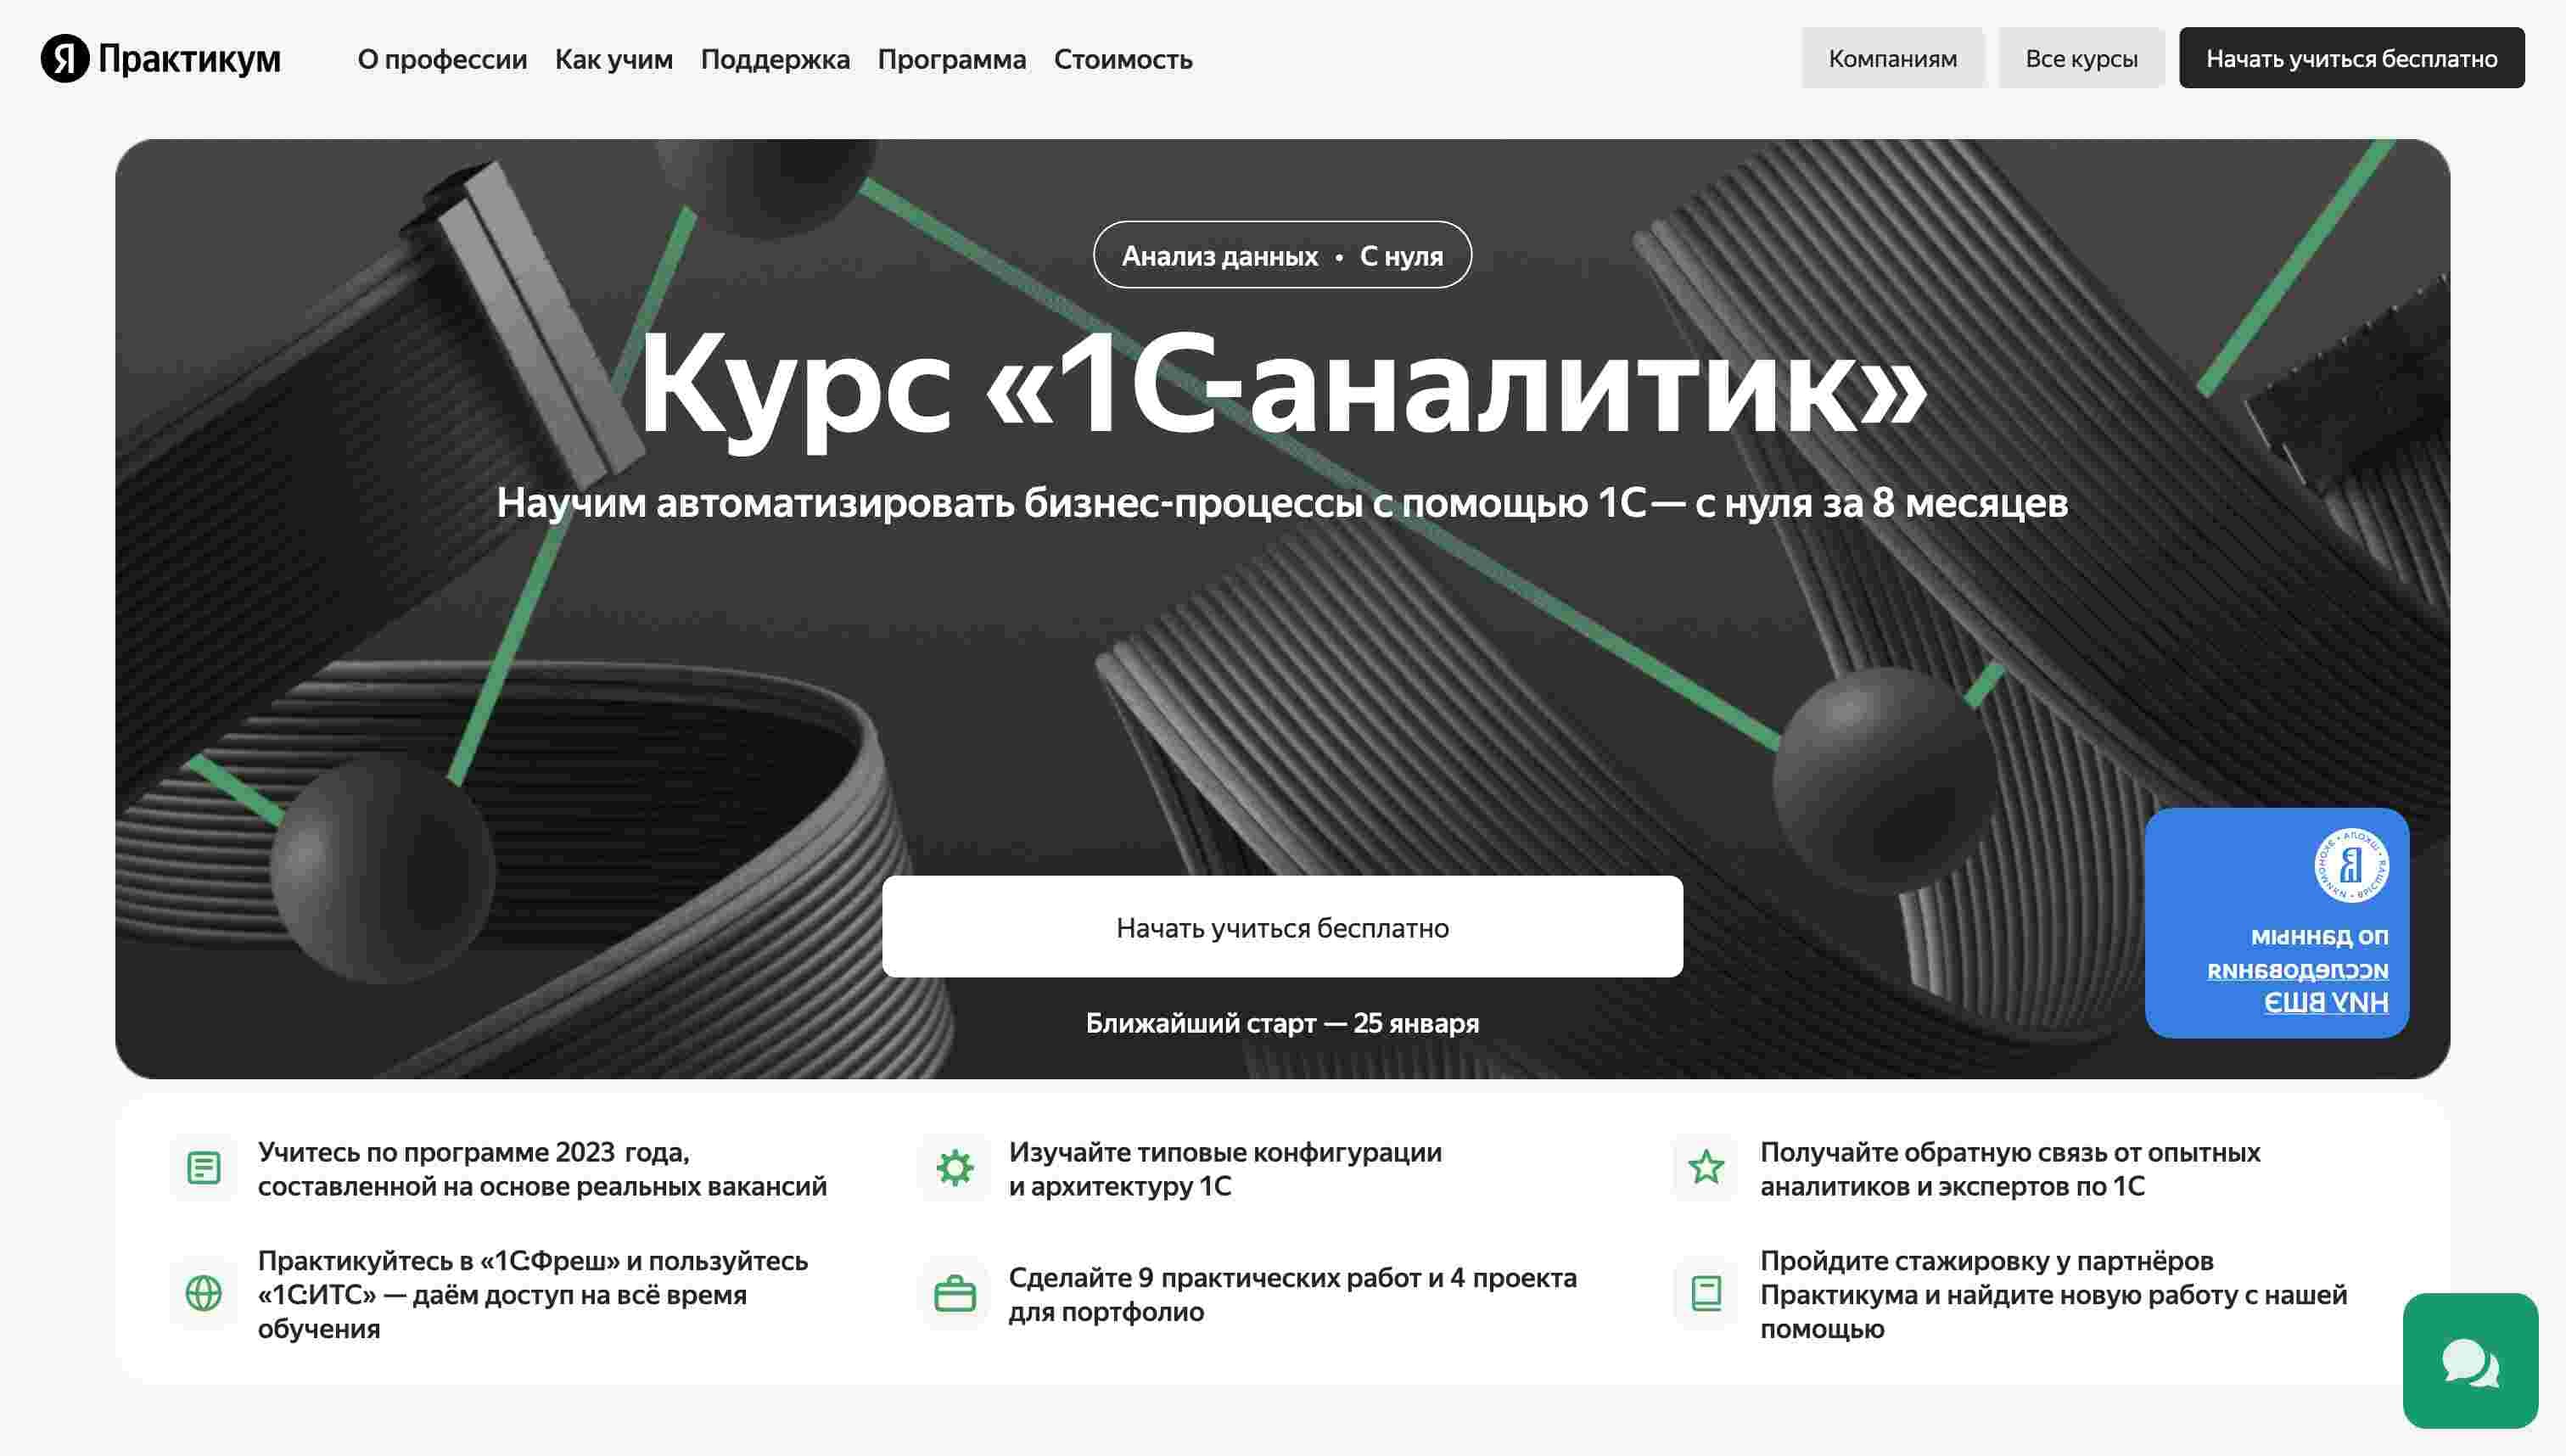Open the Поддержка navigation item
The image size is (2566, 1456).
click(775, 59)
